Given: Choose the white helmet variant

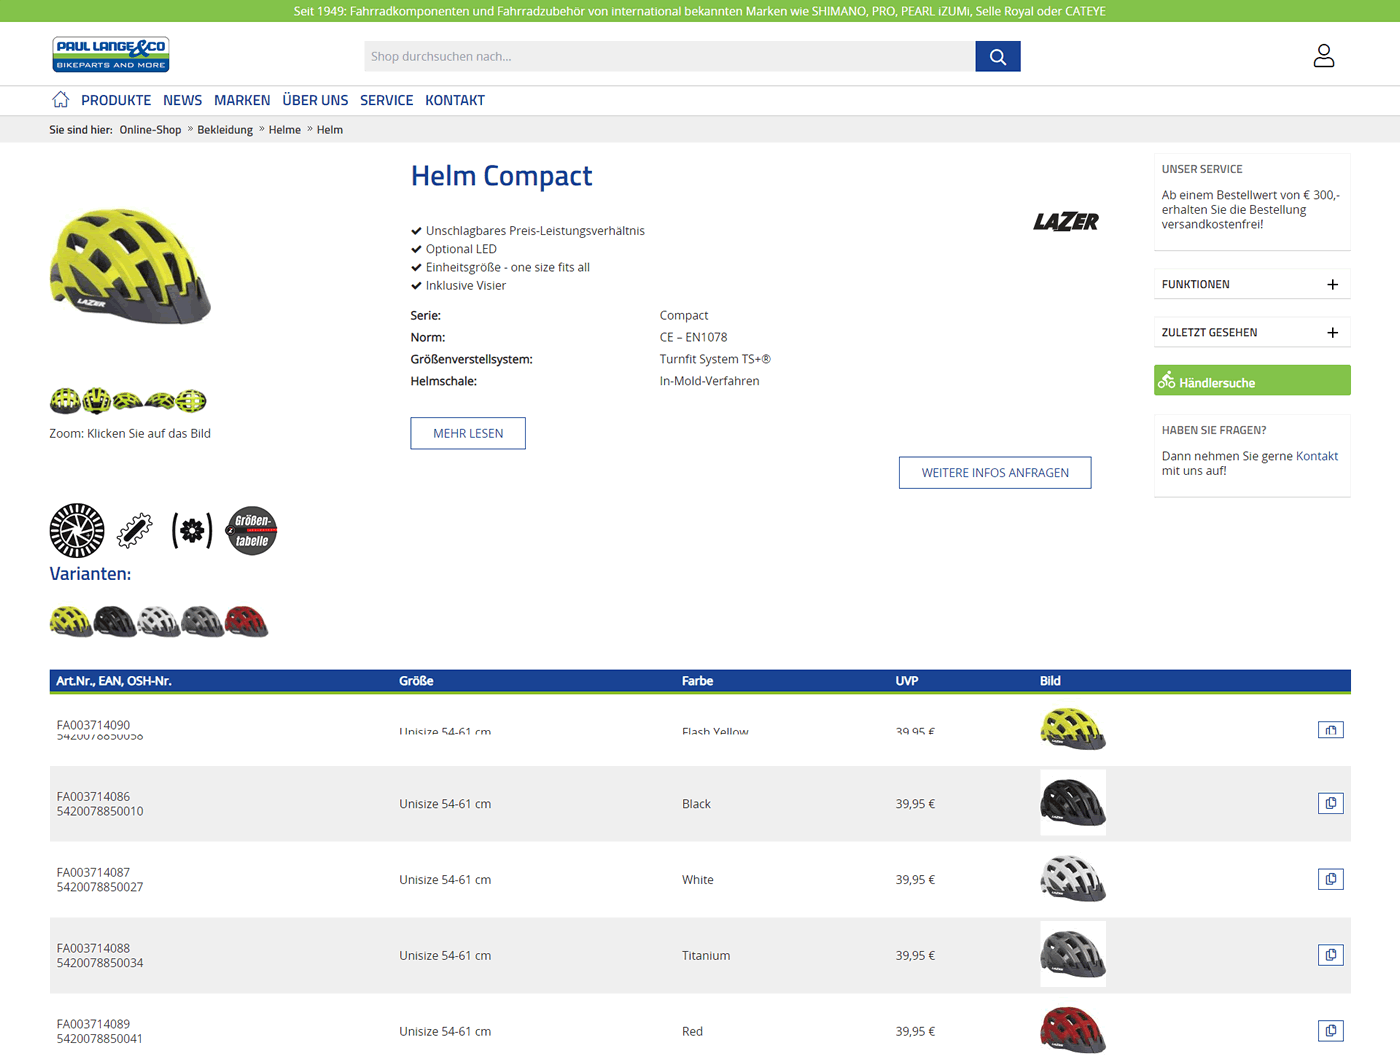Looking at the screenshot, I should click(x=159, y=621).
